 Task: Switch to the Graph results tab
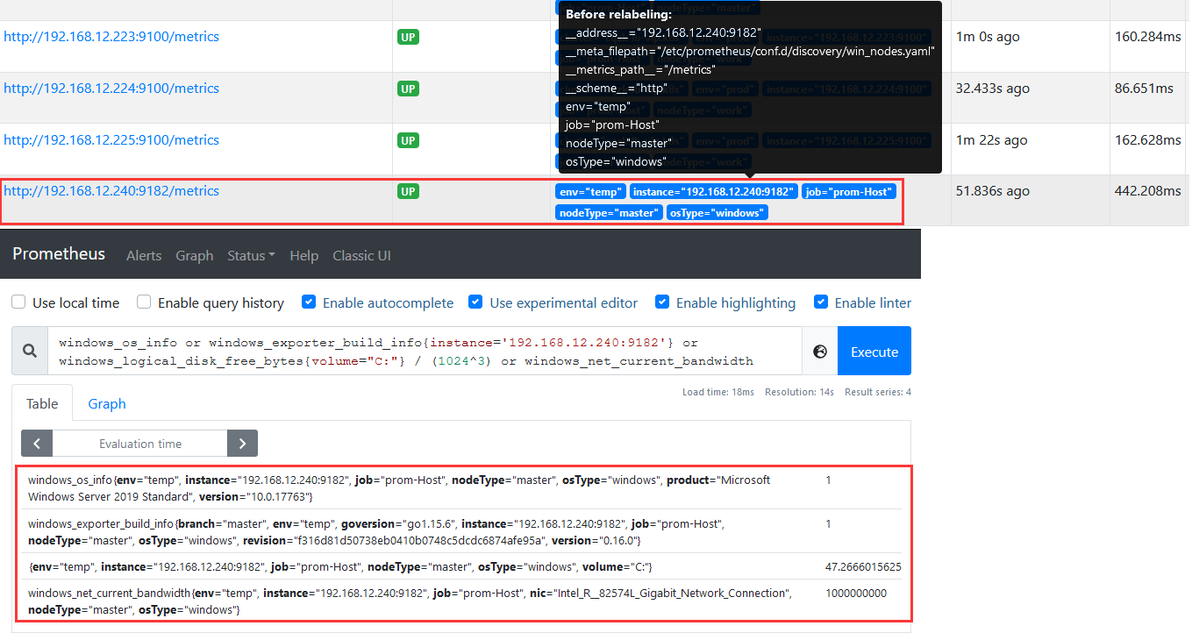click(107, 404)
